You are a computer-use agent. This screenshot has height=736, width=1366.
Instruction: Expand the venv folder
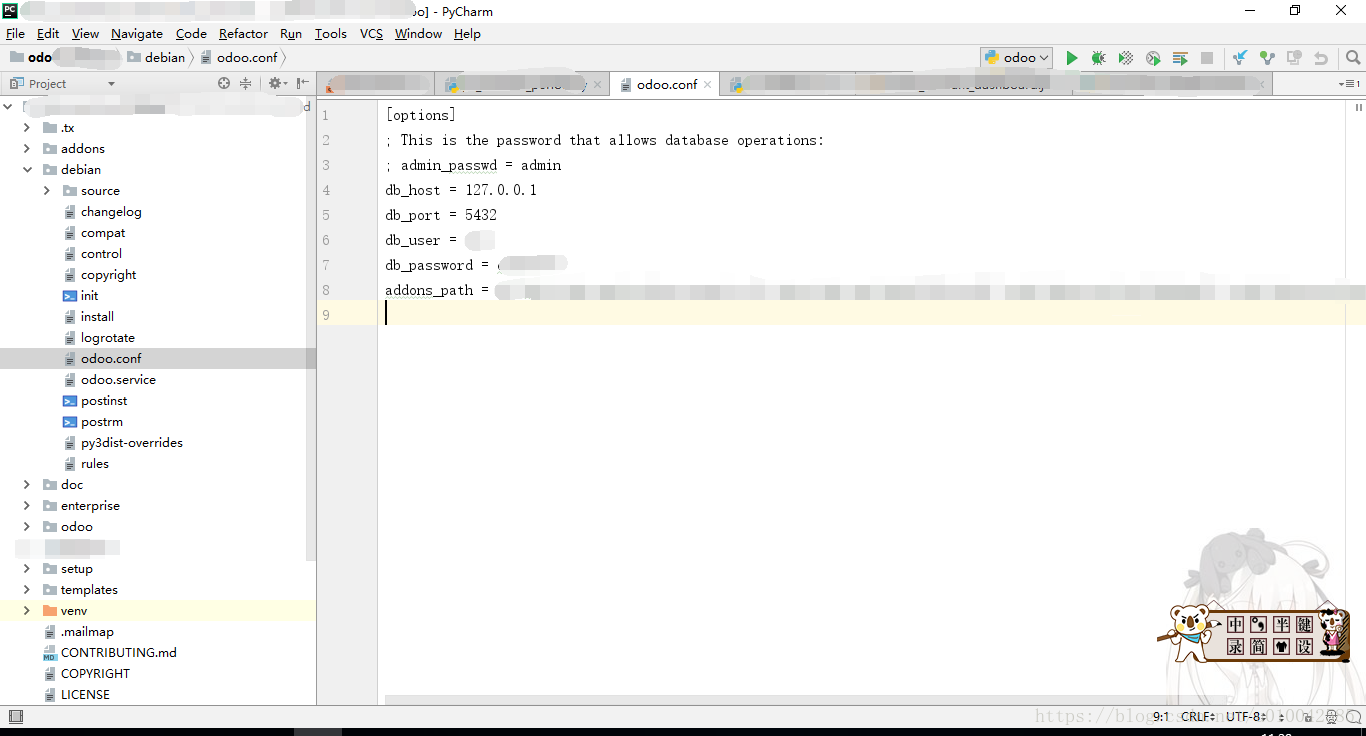coord(27,611)
